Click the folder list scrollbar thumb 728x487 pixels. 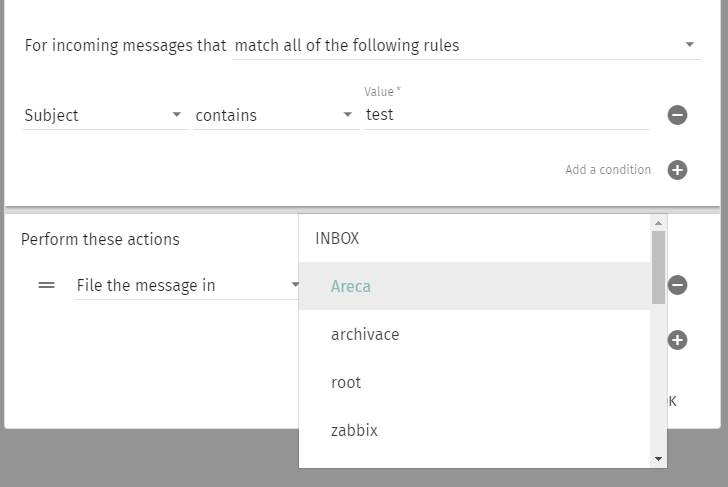click(x=658, y=267)
